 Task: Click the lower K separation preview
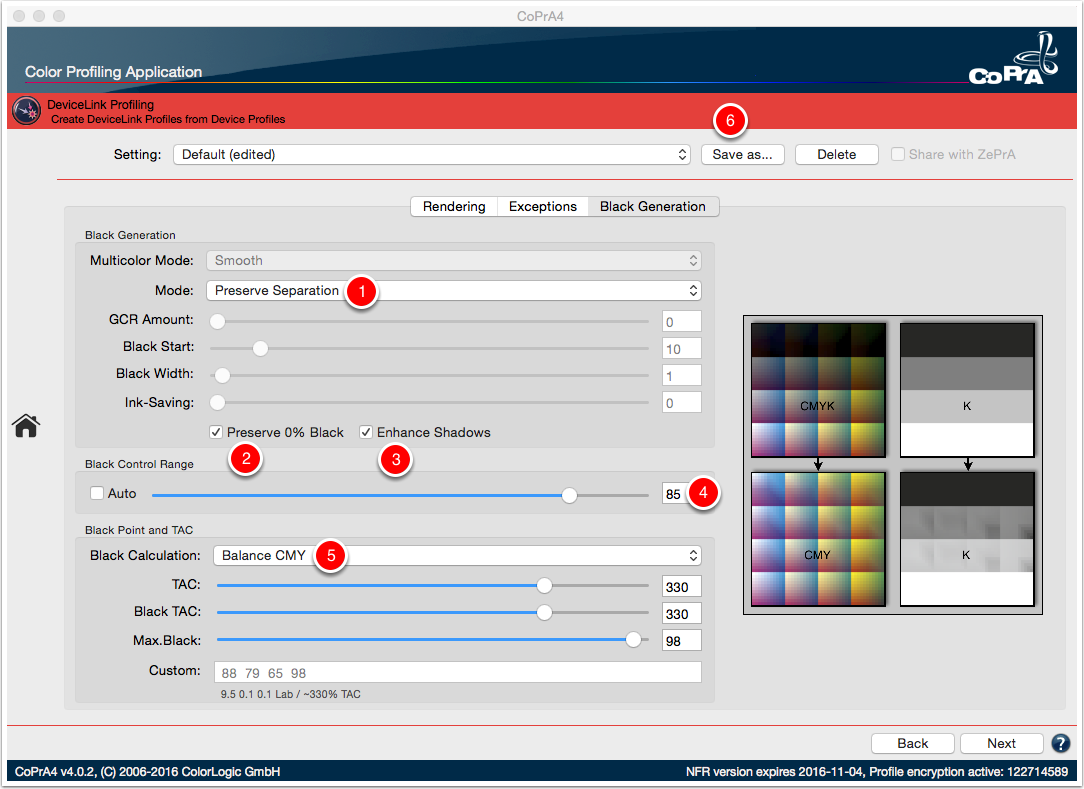(x=967, y=539)
